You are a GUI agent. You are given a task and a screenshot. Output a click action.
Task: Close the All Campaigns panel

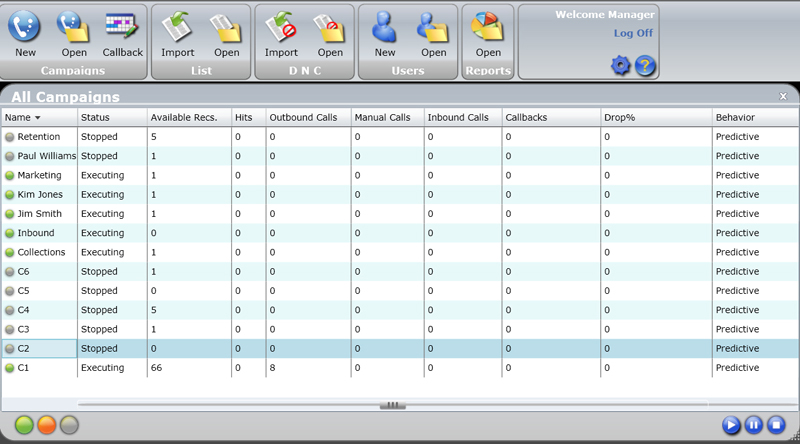coord(783,96)
